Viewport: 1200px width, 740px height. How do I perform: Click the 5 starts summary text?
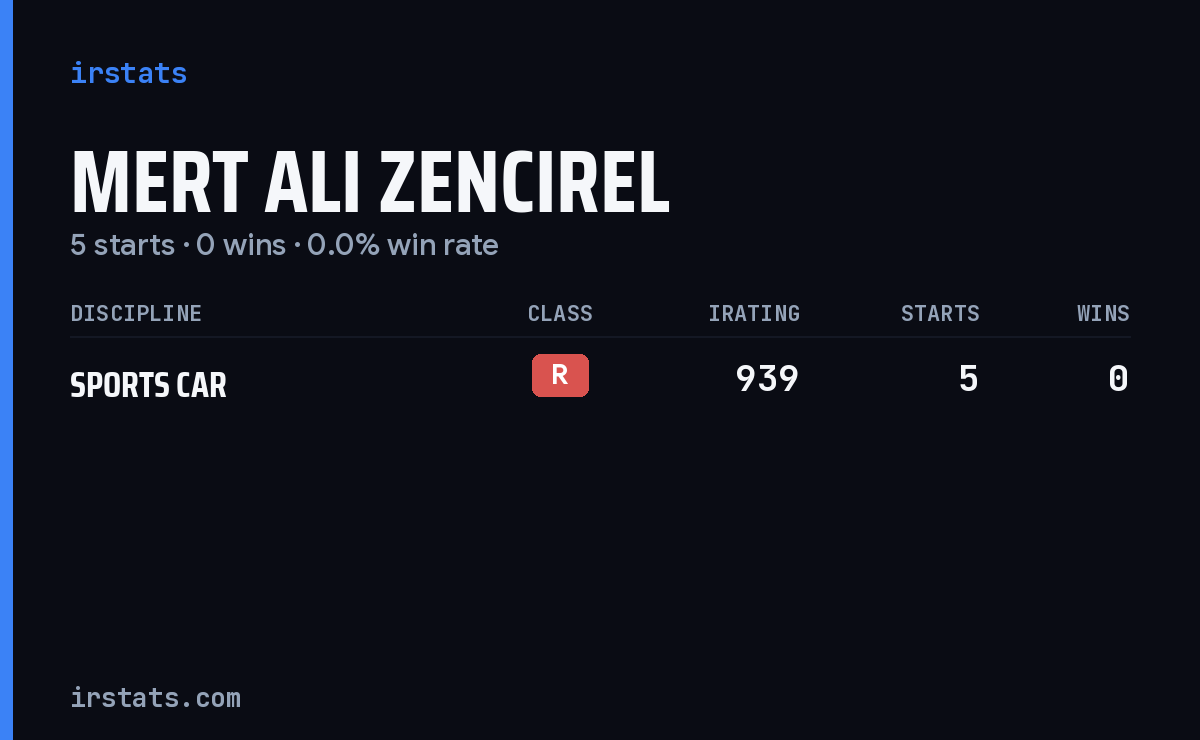point(122,245)
